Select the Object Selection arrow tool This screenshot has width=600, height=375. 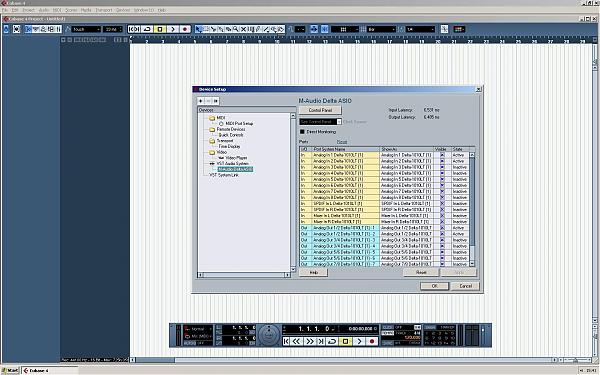(198, 29)
